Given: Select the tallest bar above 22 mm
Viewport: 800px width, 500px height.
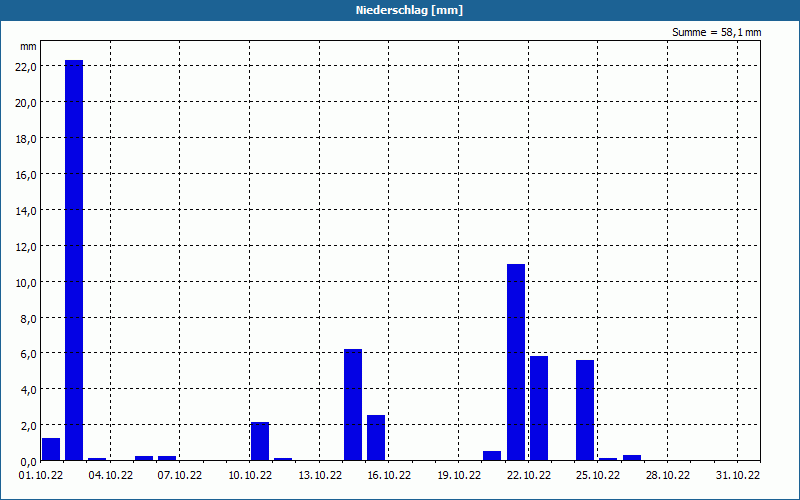Looking at the screenshot, I should pos(74,260).
